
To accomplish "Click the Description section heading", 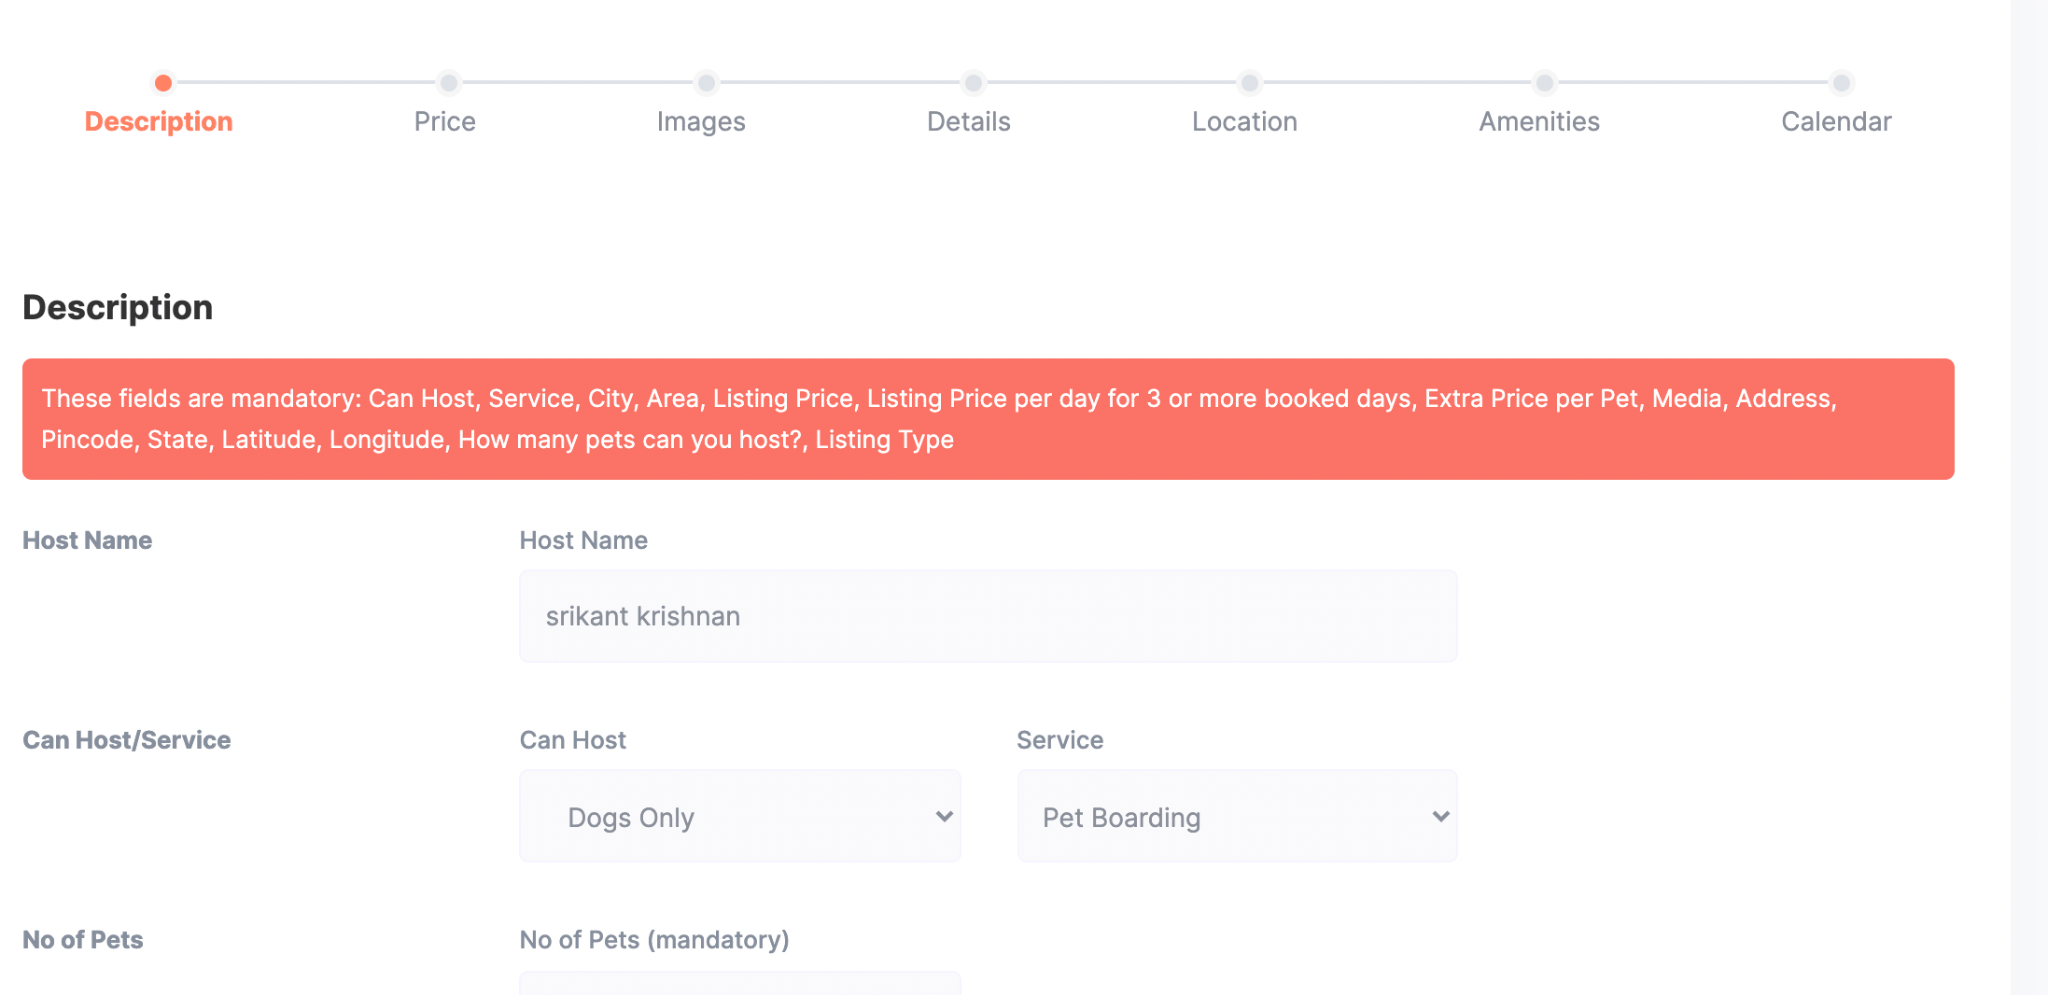I will (118, 307).
